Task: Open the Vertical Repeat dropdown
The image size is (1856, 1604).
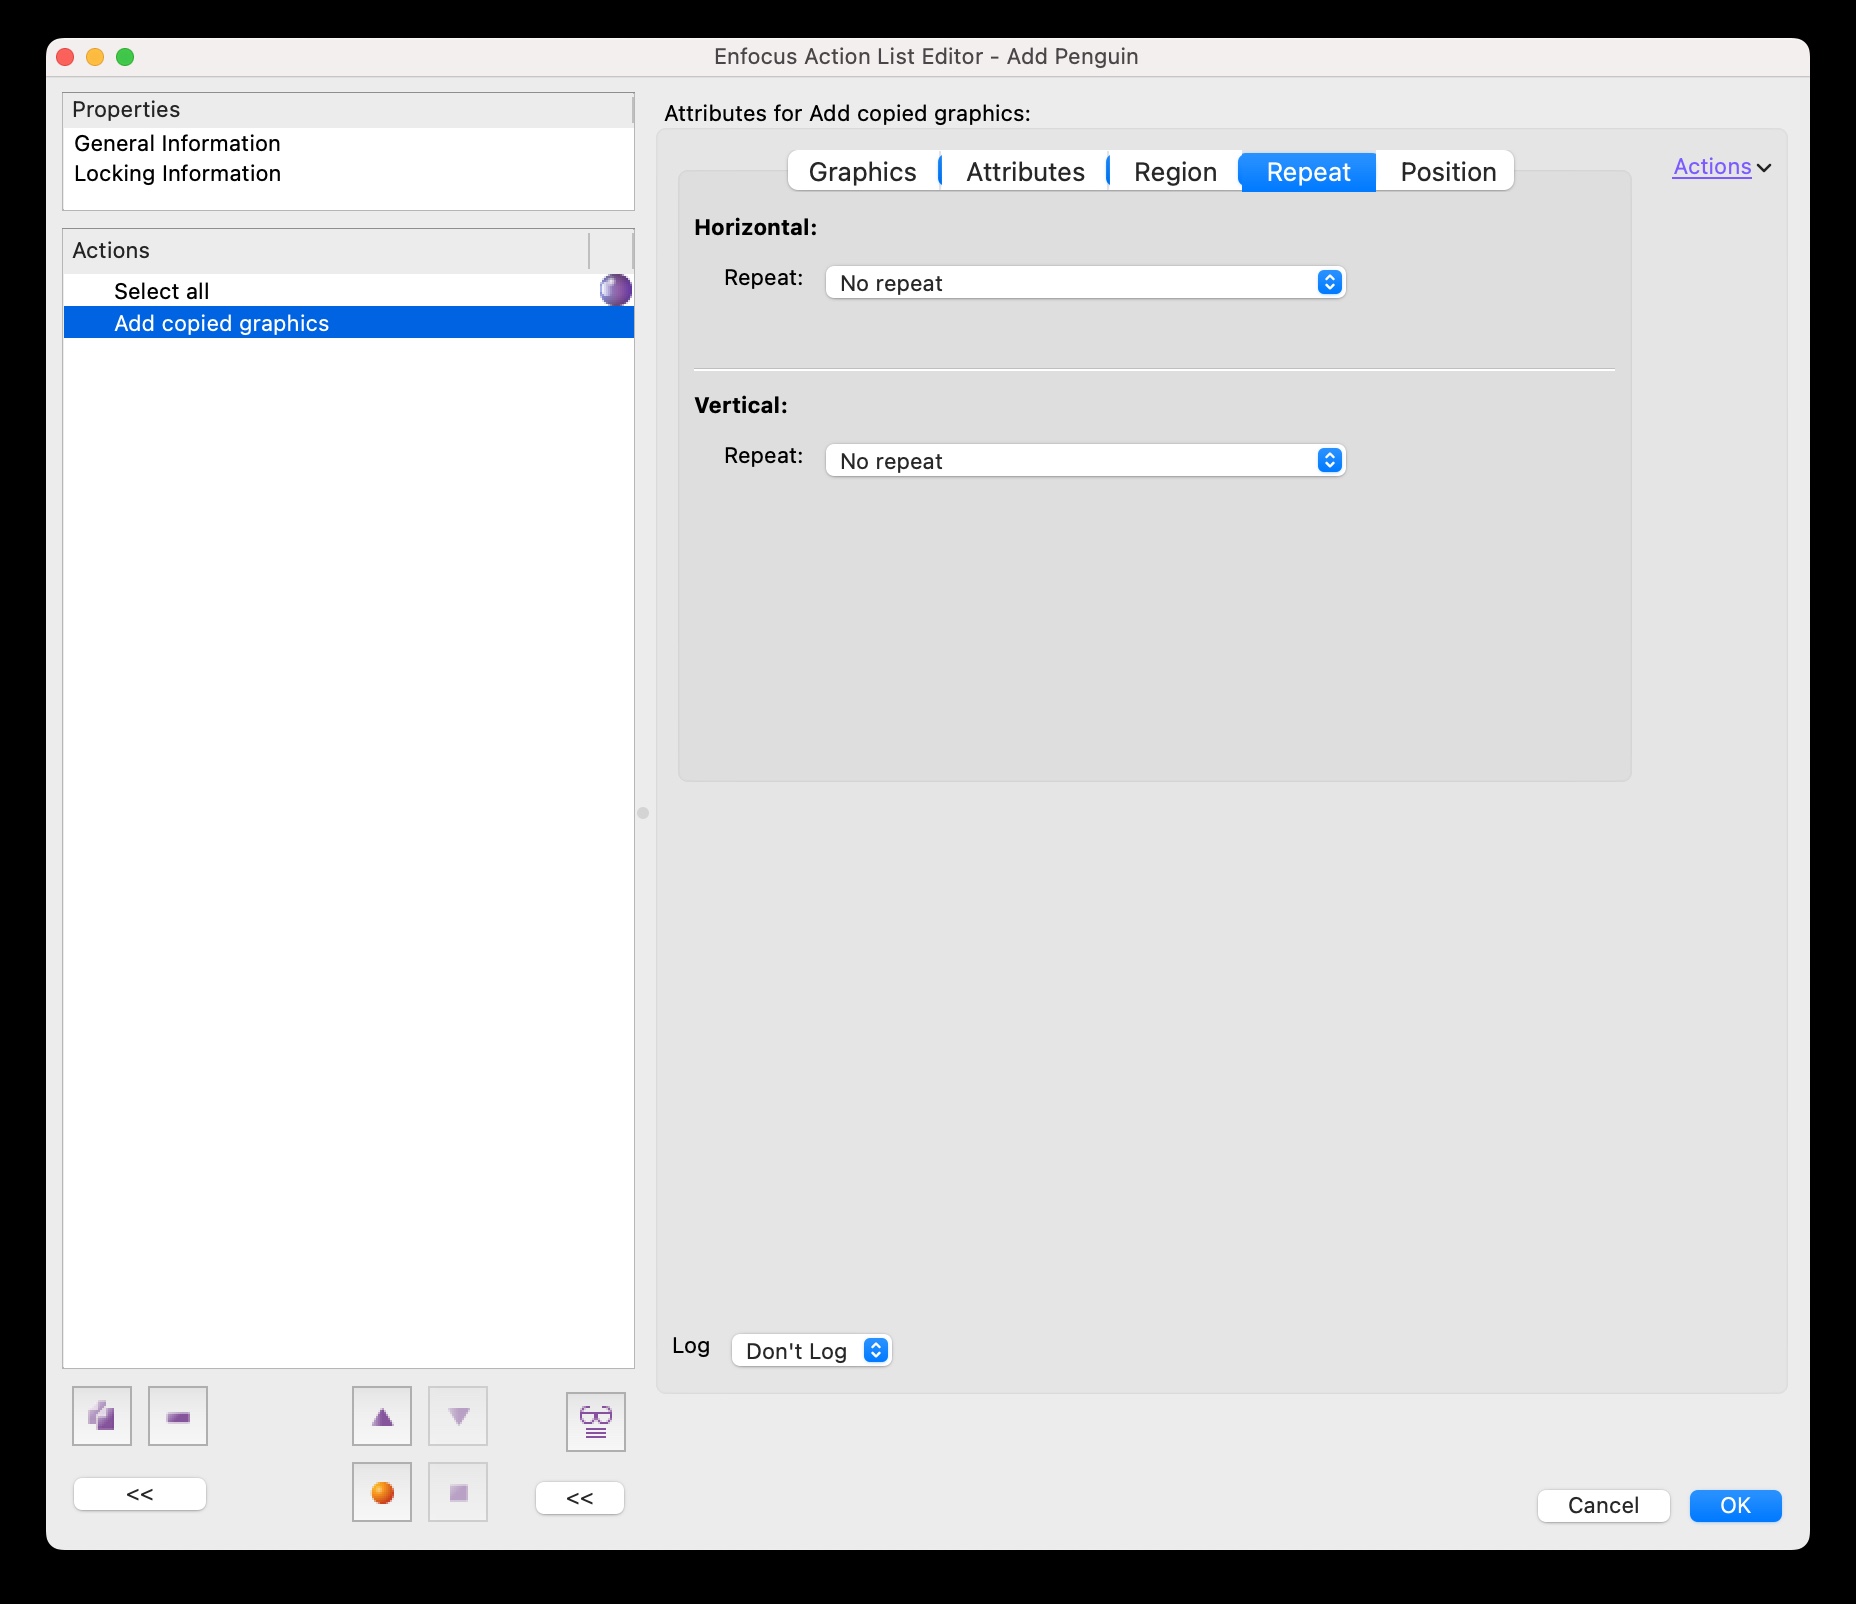Action: [1085, 461]
